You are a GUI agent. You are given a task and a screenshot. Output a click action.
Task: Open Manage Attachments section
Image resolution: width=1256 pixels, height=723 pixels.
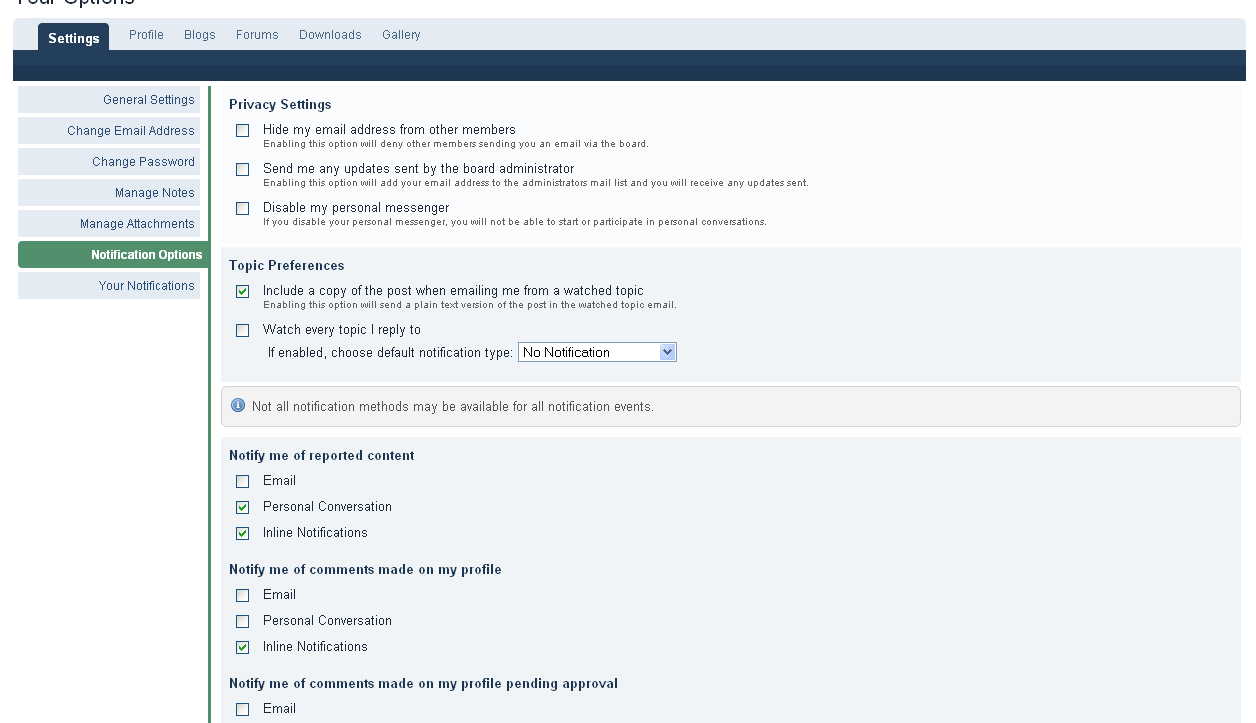[137, 224]
